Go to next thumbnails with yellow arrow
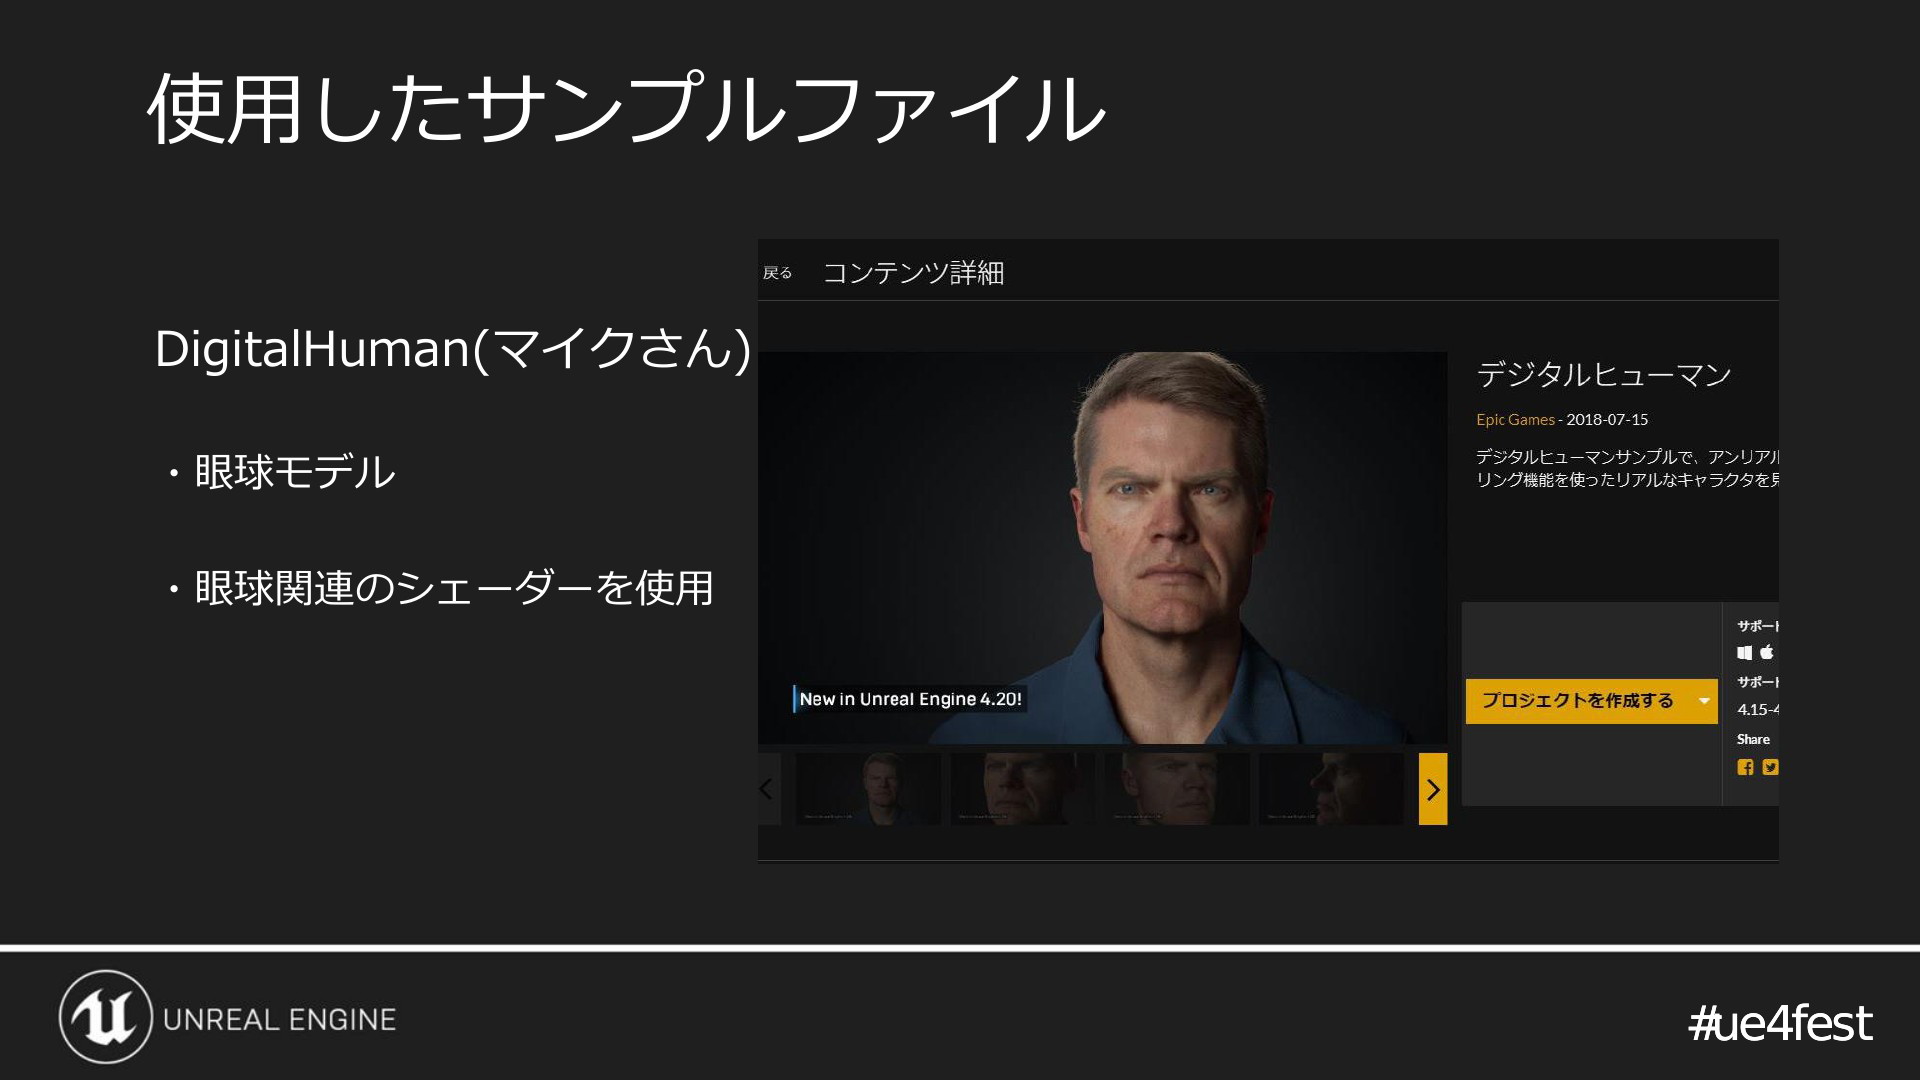Image resolution: width=1920 pixels, height=1080 pixels. [x=1433, y=789]
